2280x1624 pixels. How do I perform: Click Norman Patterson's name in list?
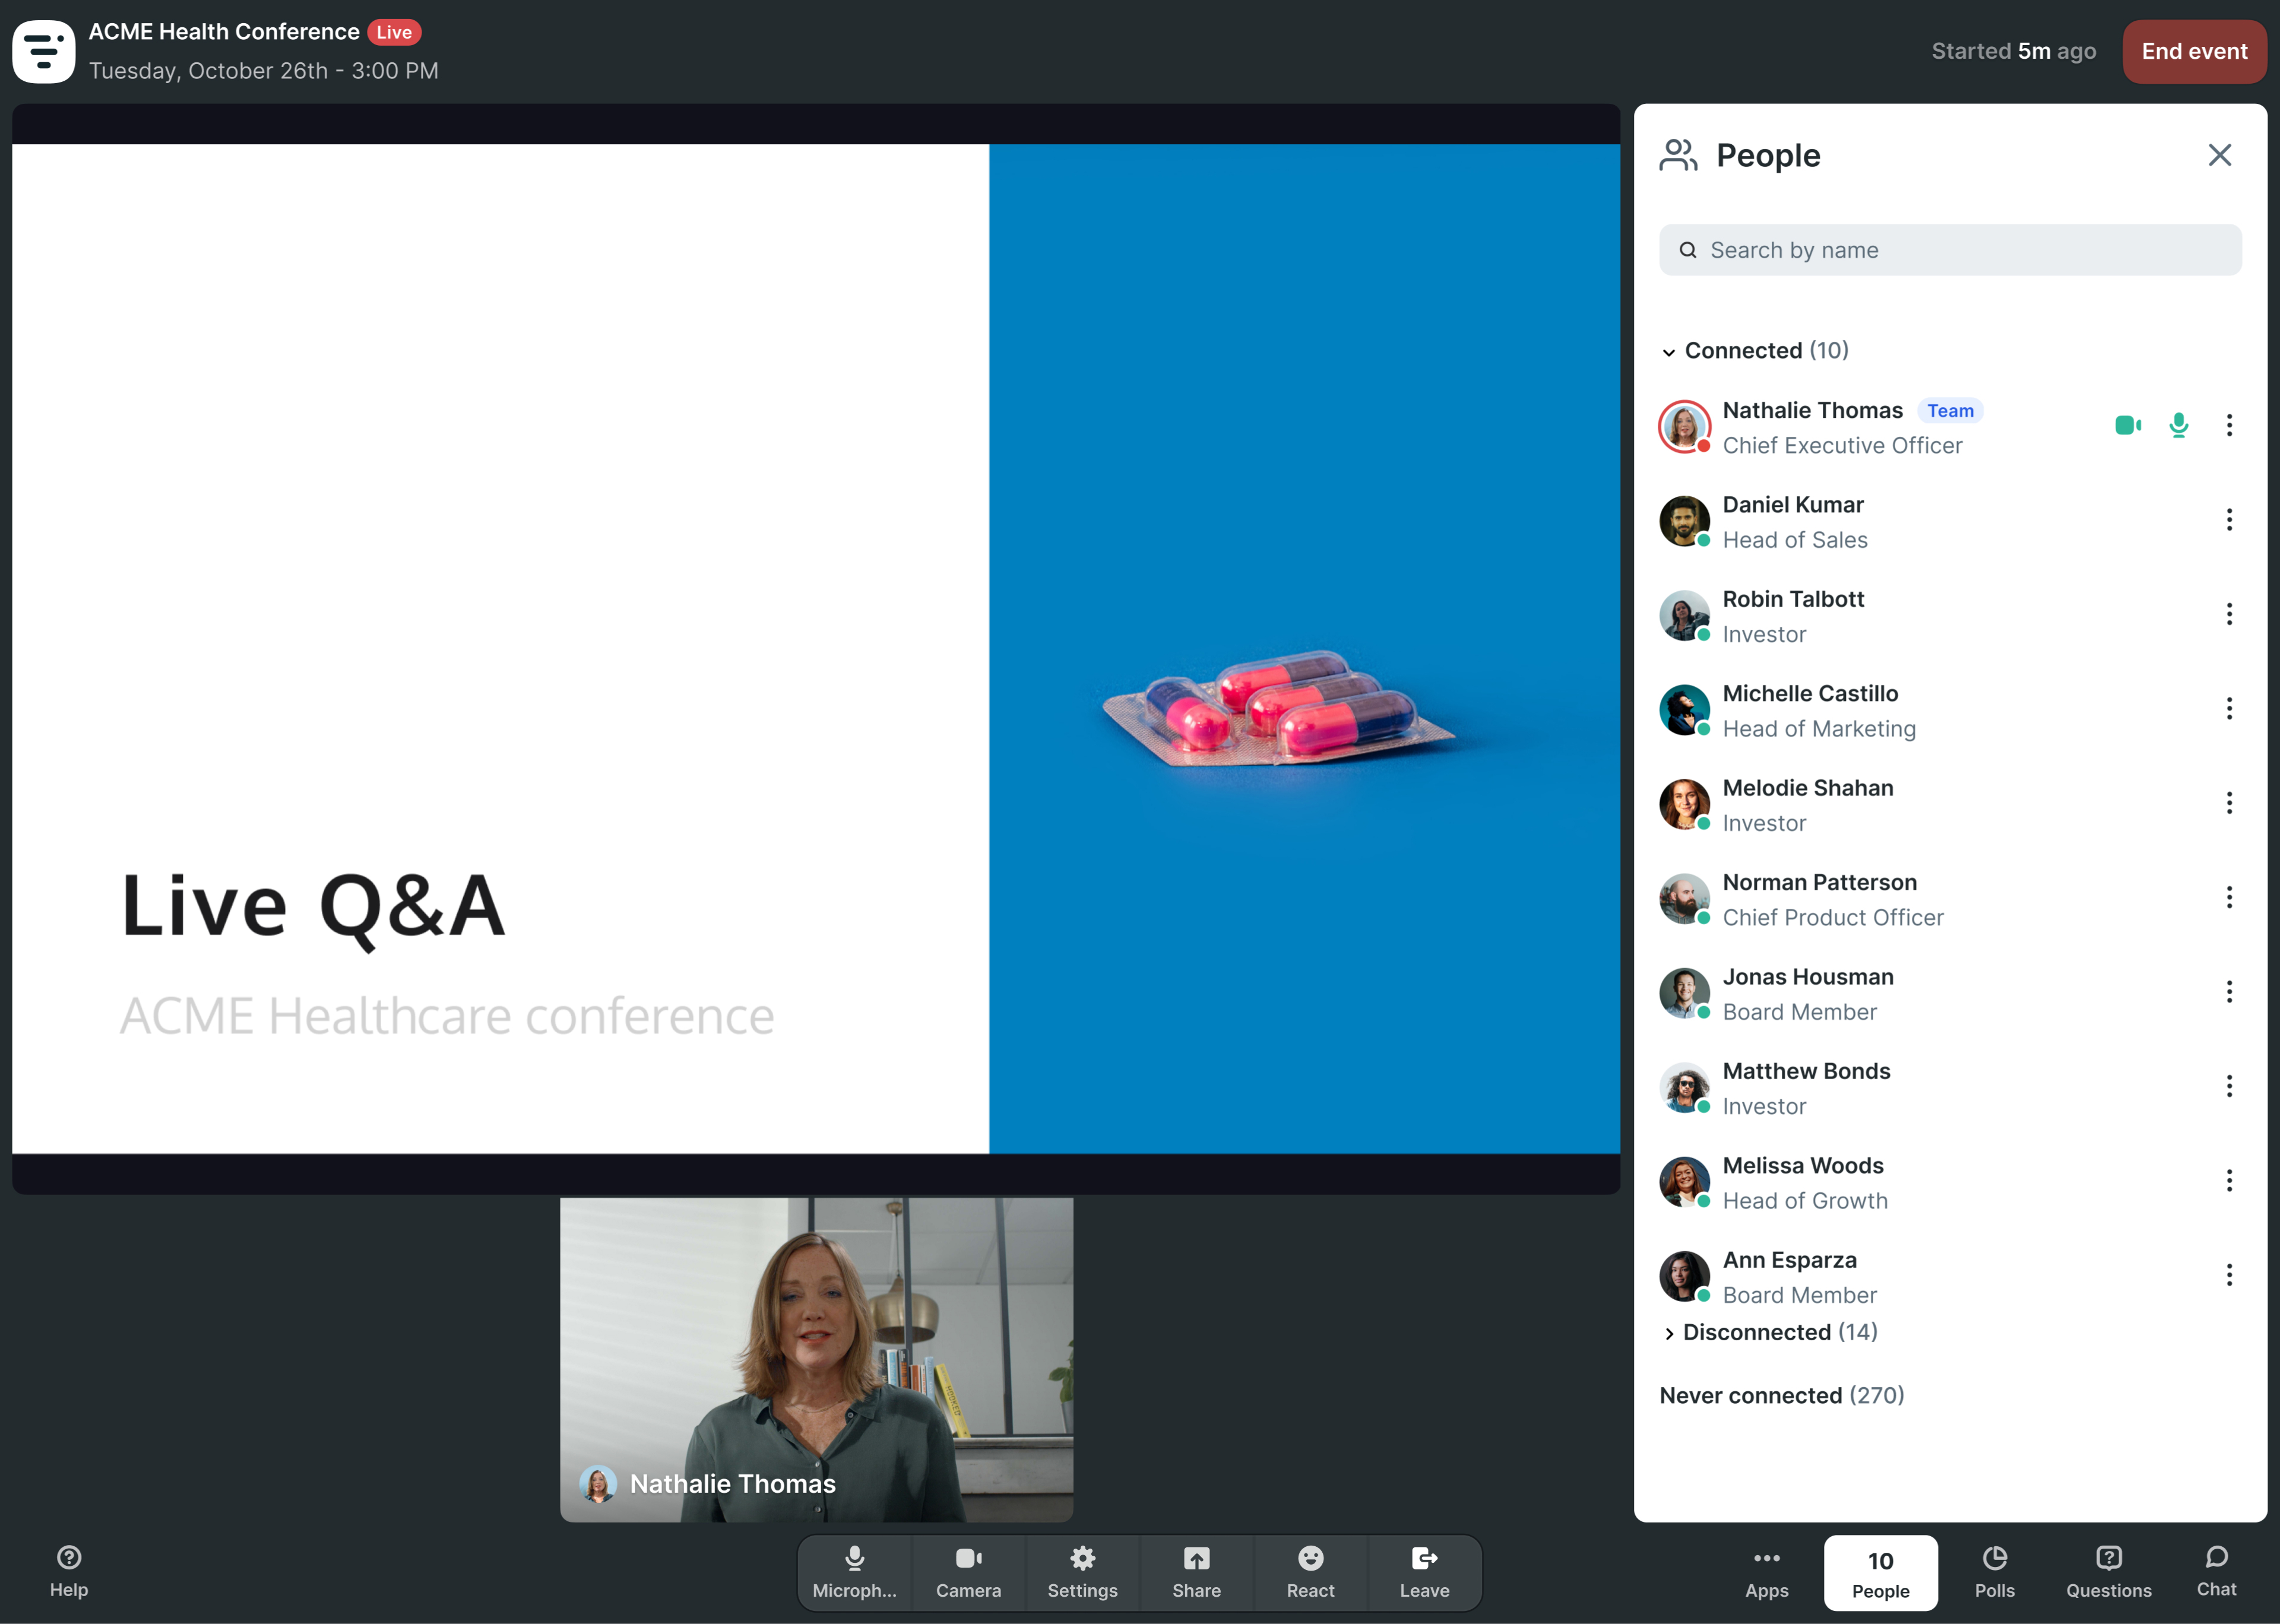point(1819,882)
